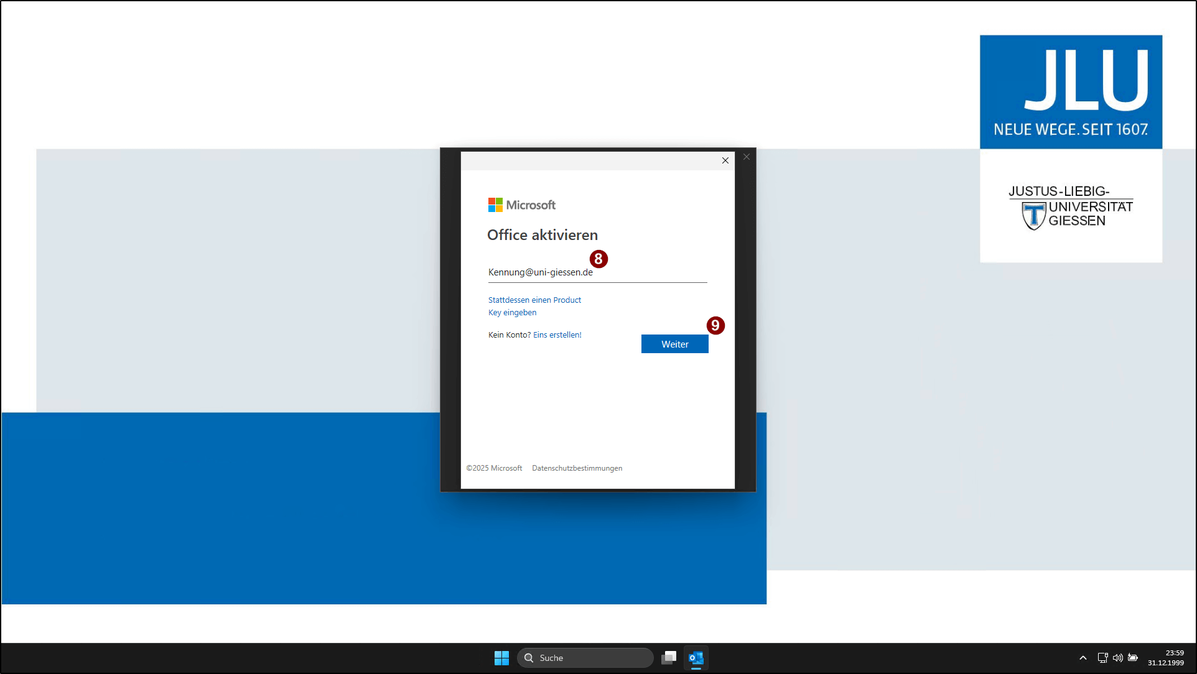This screenshot has width=1197, height=674.
Task: Open the volume tray icon
Action: [x=1118, y=658]
